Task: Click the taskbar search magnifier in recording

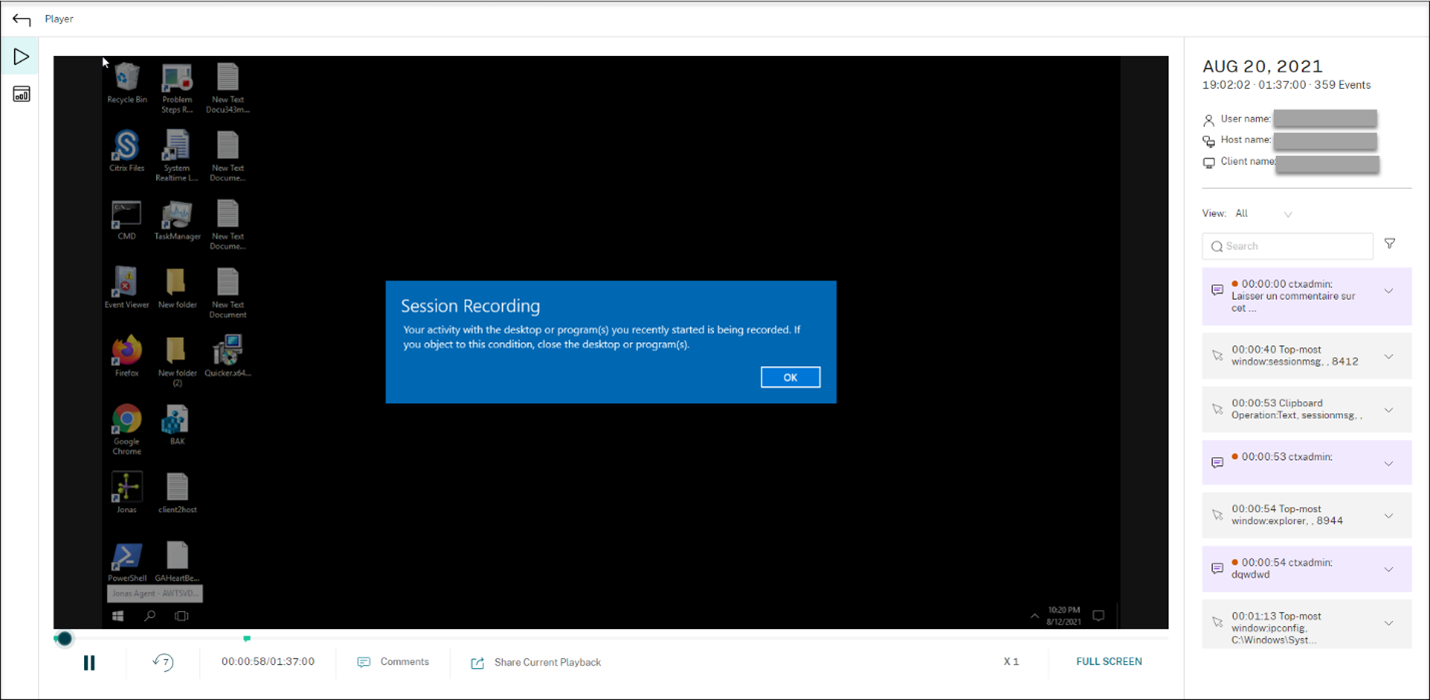Action: (150, 616)
